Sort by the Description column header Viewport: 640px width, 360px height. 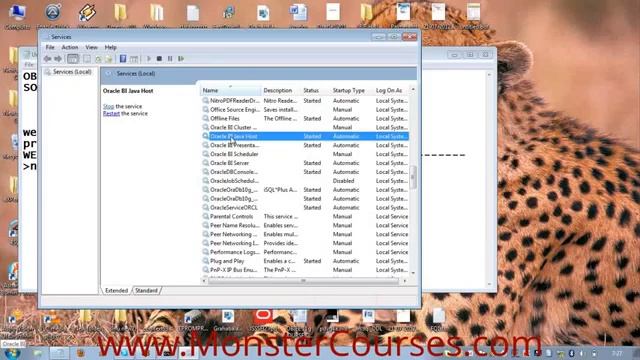(x=280, y=90)
